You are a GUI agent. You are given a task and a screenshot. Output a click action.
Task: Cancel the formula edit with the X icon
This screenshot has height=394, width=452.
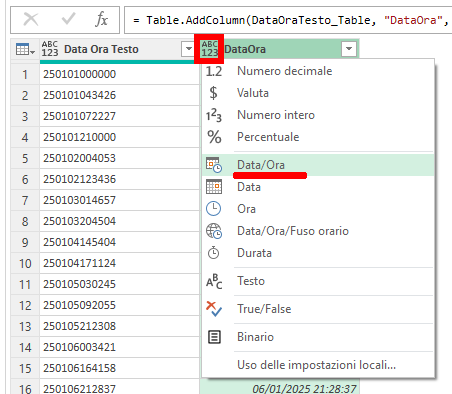click(x=31, y=19)
